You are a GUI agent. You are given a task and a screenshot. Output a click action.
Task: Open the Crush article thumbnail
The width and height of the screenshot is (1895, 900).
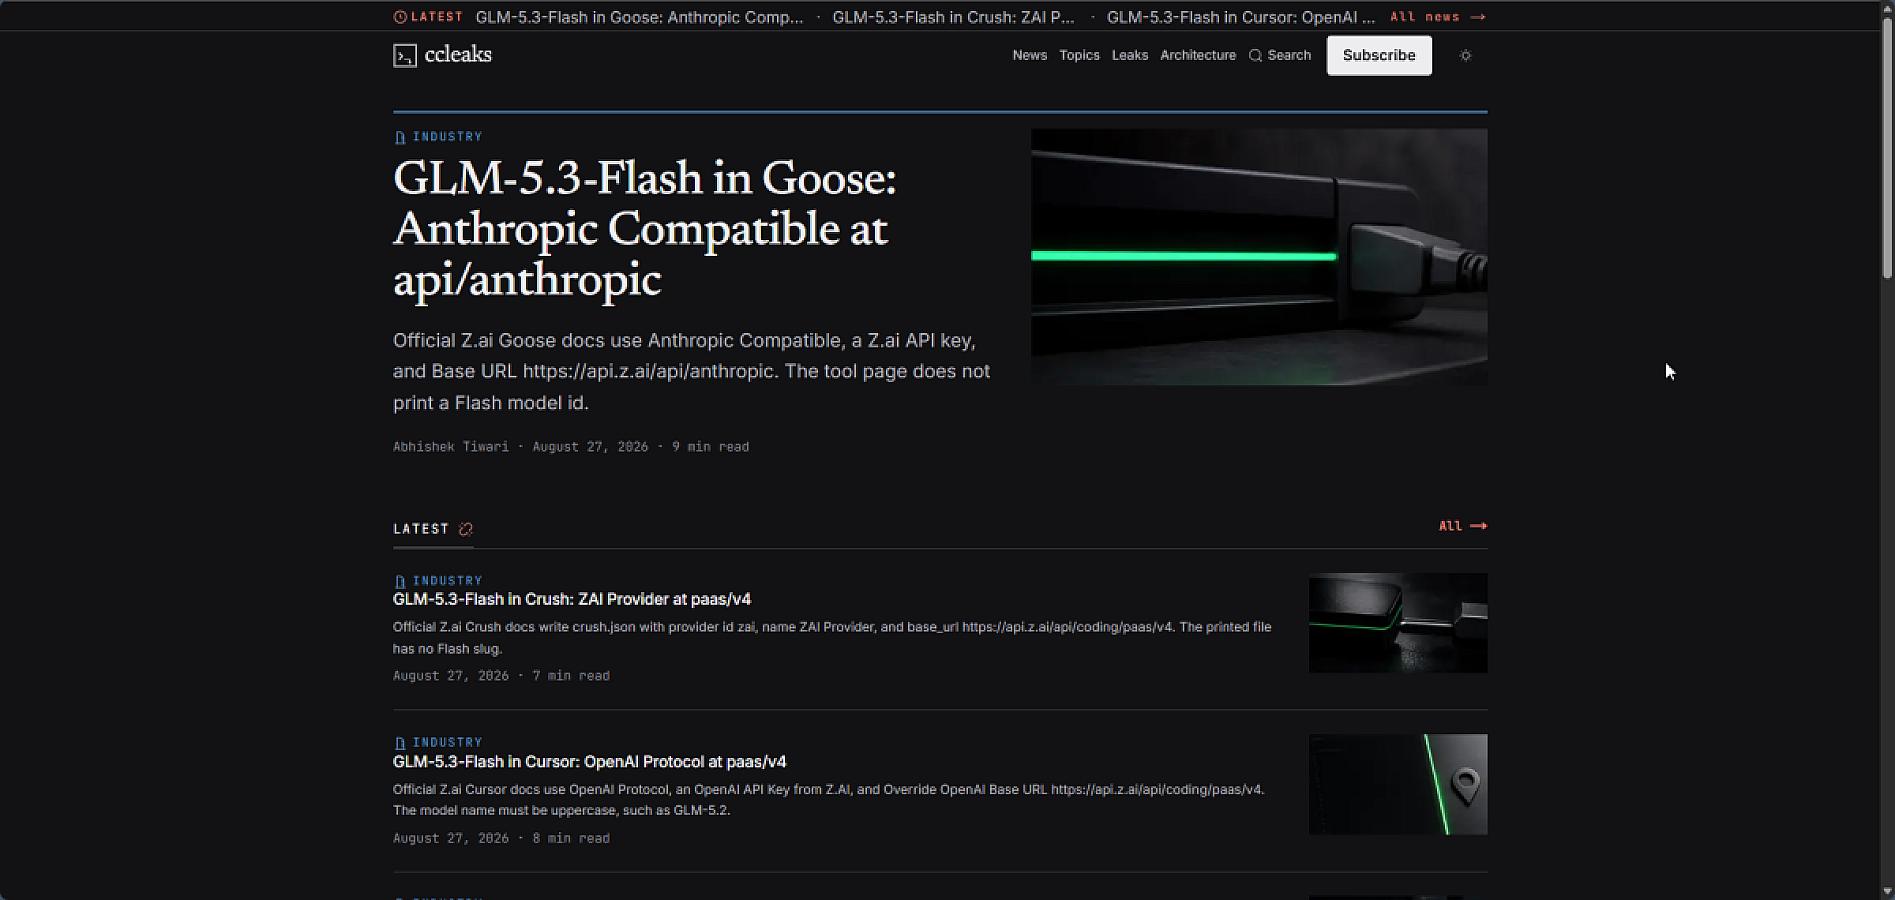click(1398, 623)
